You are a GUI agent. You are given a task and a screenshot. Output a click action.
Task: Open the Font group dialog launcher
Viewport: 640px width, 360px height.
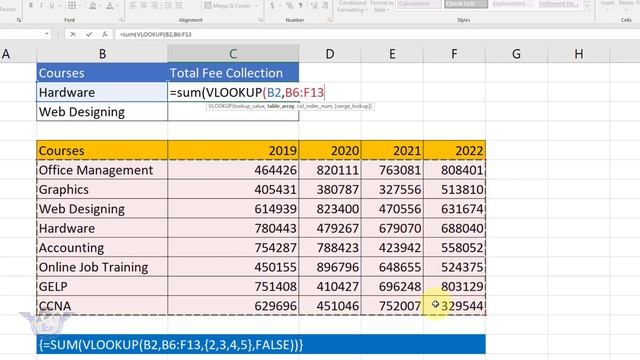click(121, 20)
